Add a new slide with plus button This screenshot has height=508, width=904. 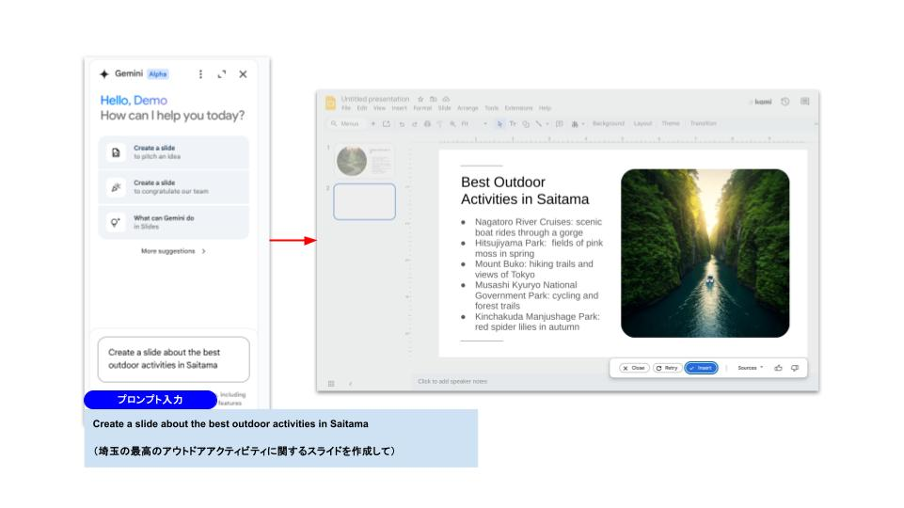[x=373, y=124]
